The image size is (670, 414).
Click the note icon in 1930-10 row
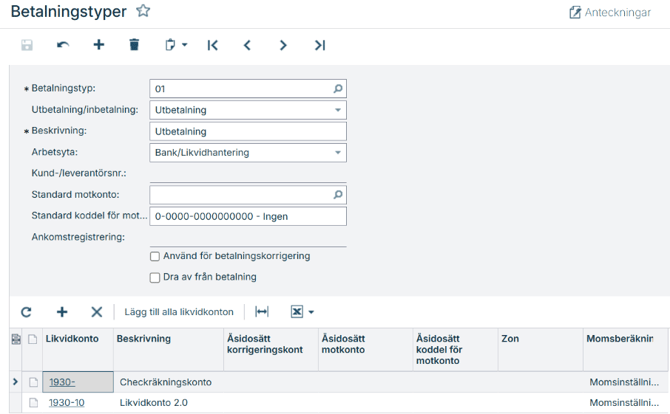click(x=33, y=402)
